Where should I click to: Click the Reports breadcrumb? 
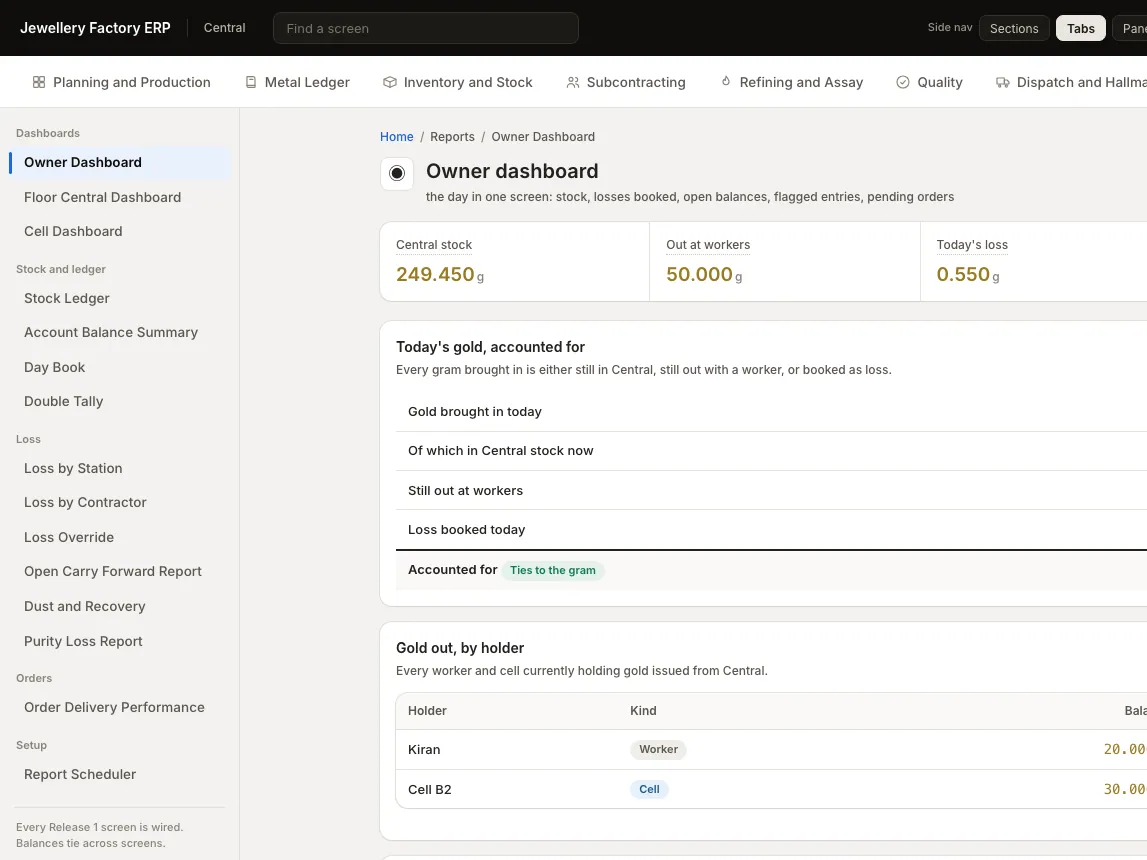452,137
